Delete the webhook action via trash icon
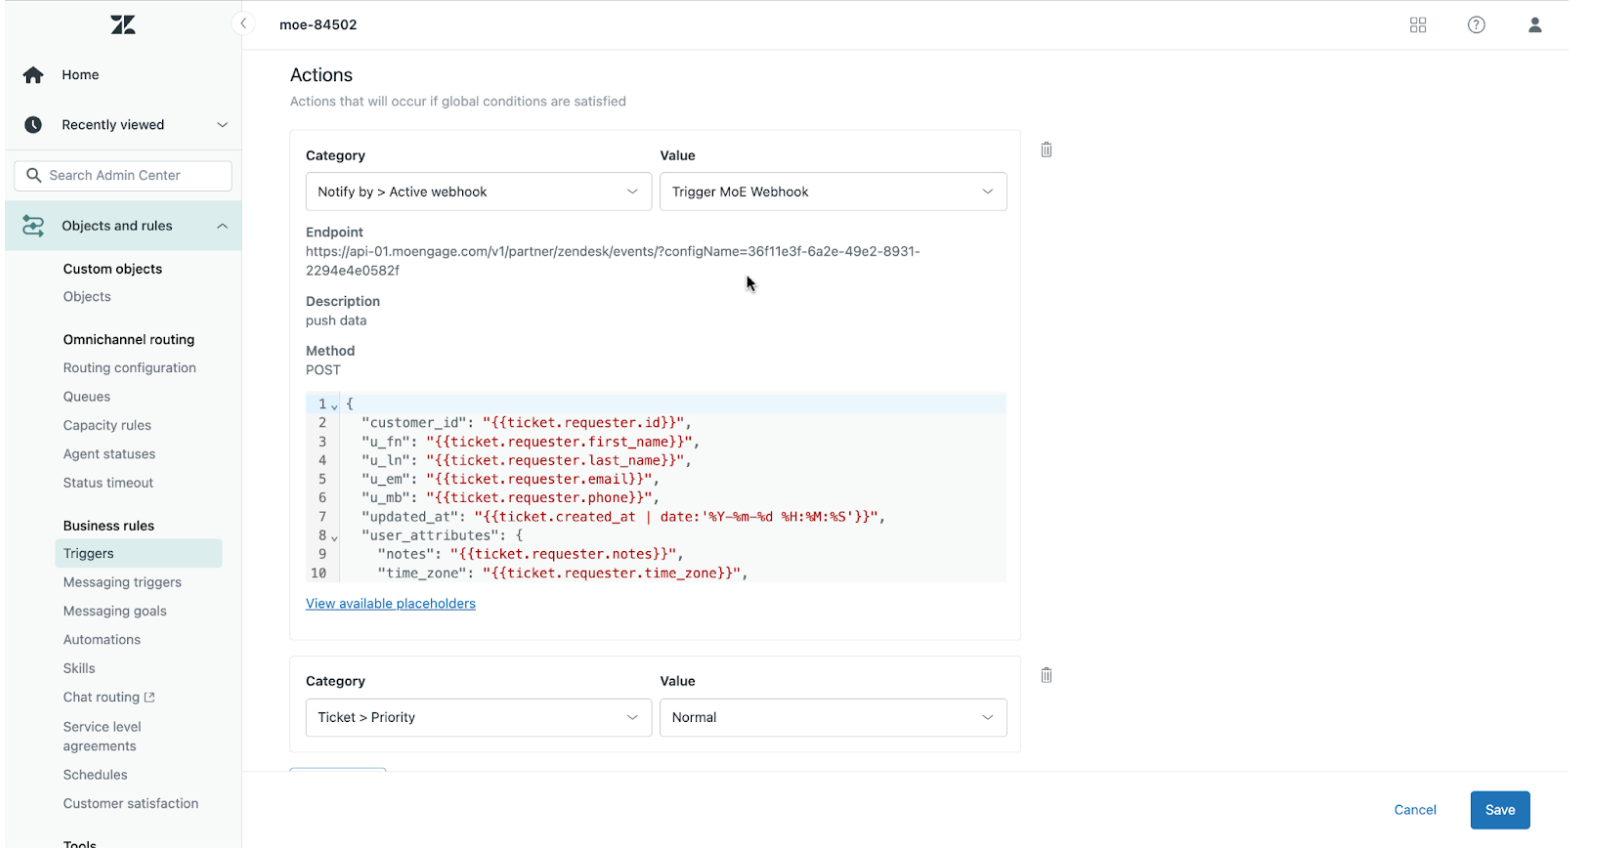Viewport: 1616px width, 856px height. point(1046,150)
